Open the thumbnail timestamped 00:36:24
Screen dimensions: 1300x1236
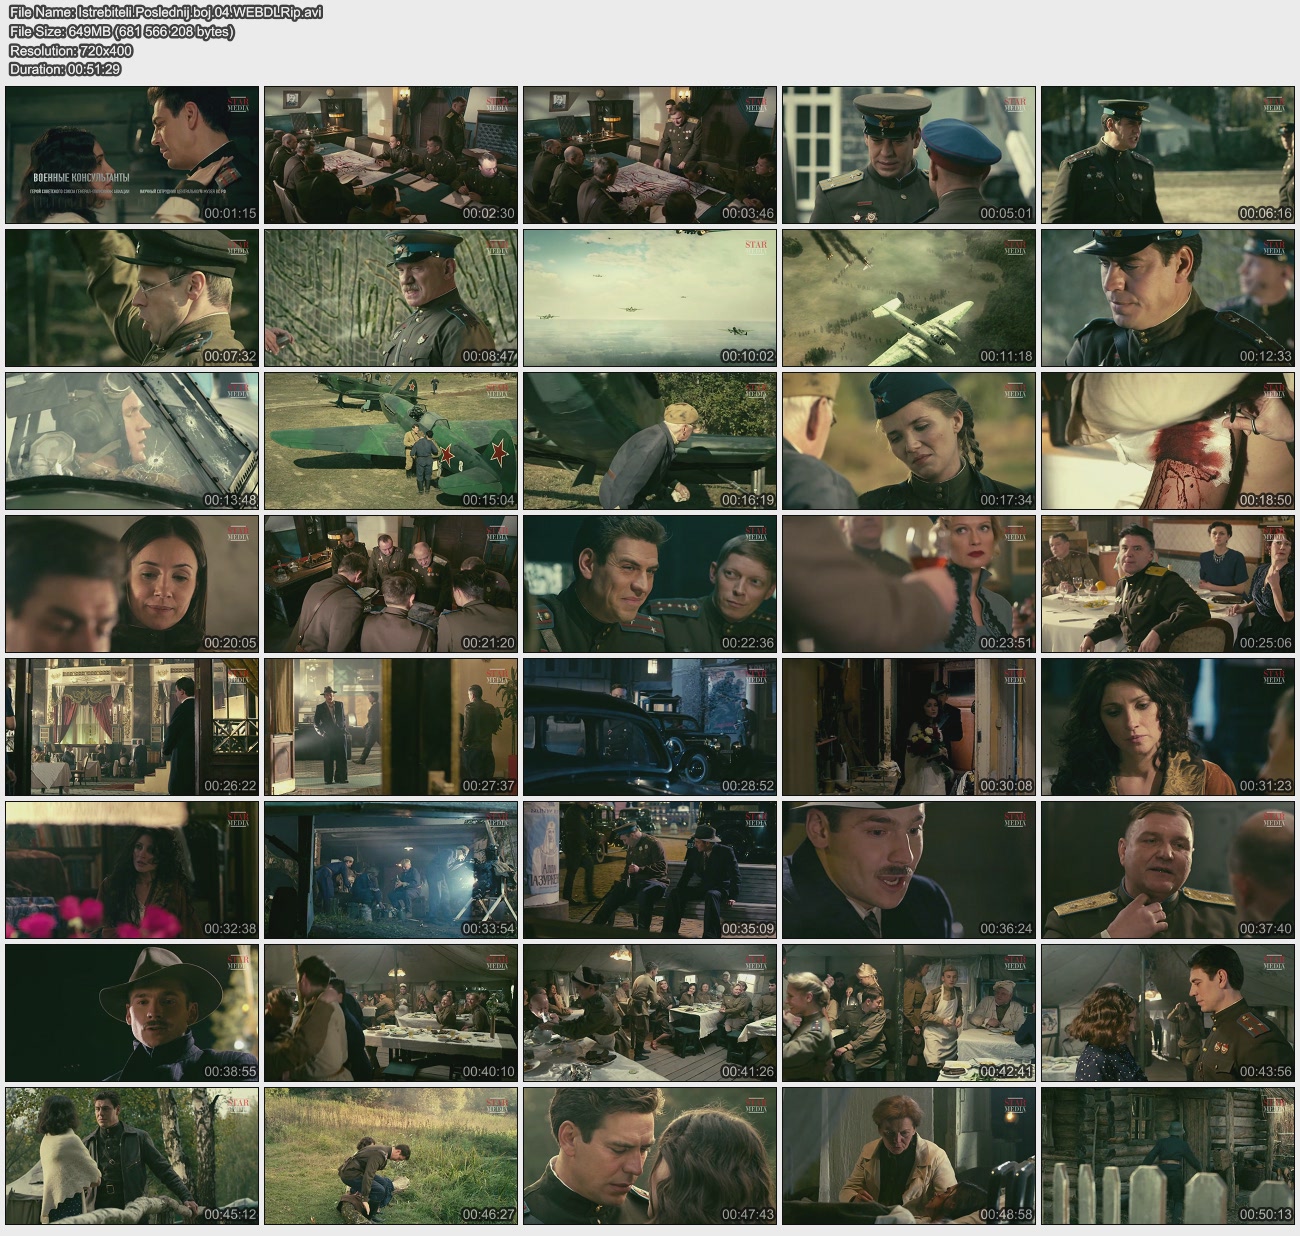point(909,870)
